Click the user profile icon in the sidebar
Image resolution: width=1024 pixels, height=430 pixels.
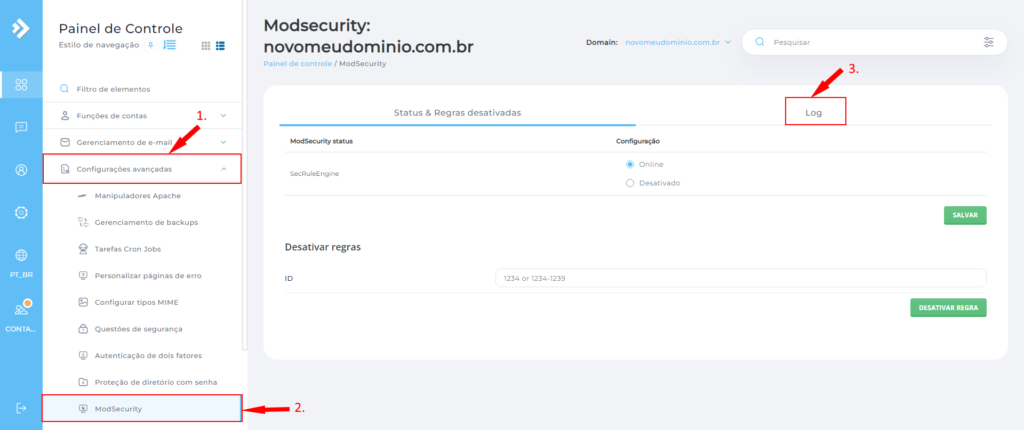click(21, 170)
